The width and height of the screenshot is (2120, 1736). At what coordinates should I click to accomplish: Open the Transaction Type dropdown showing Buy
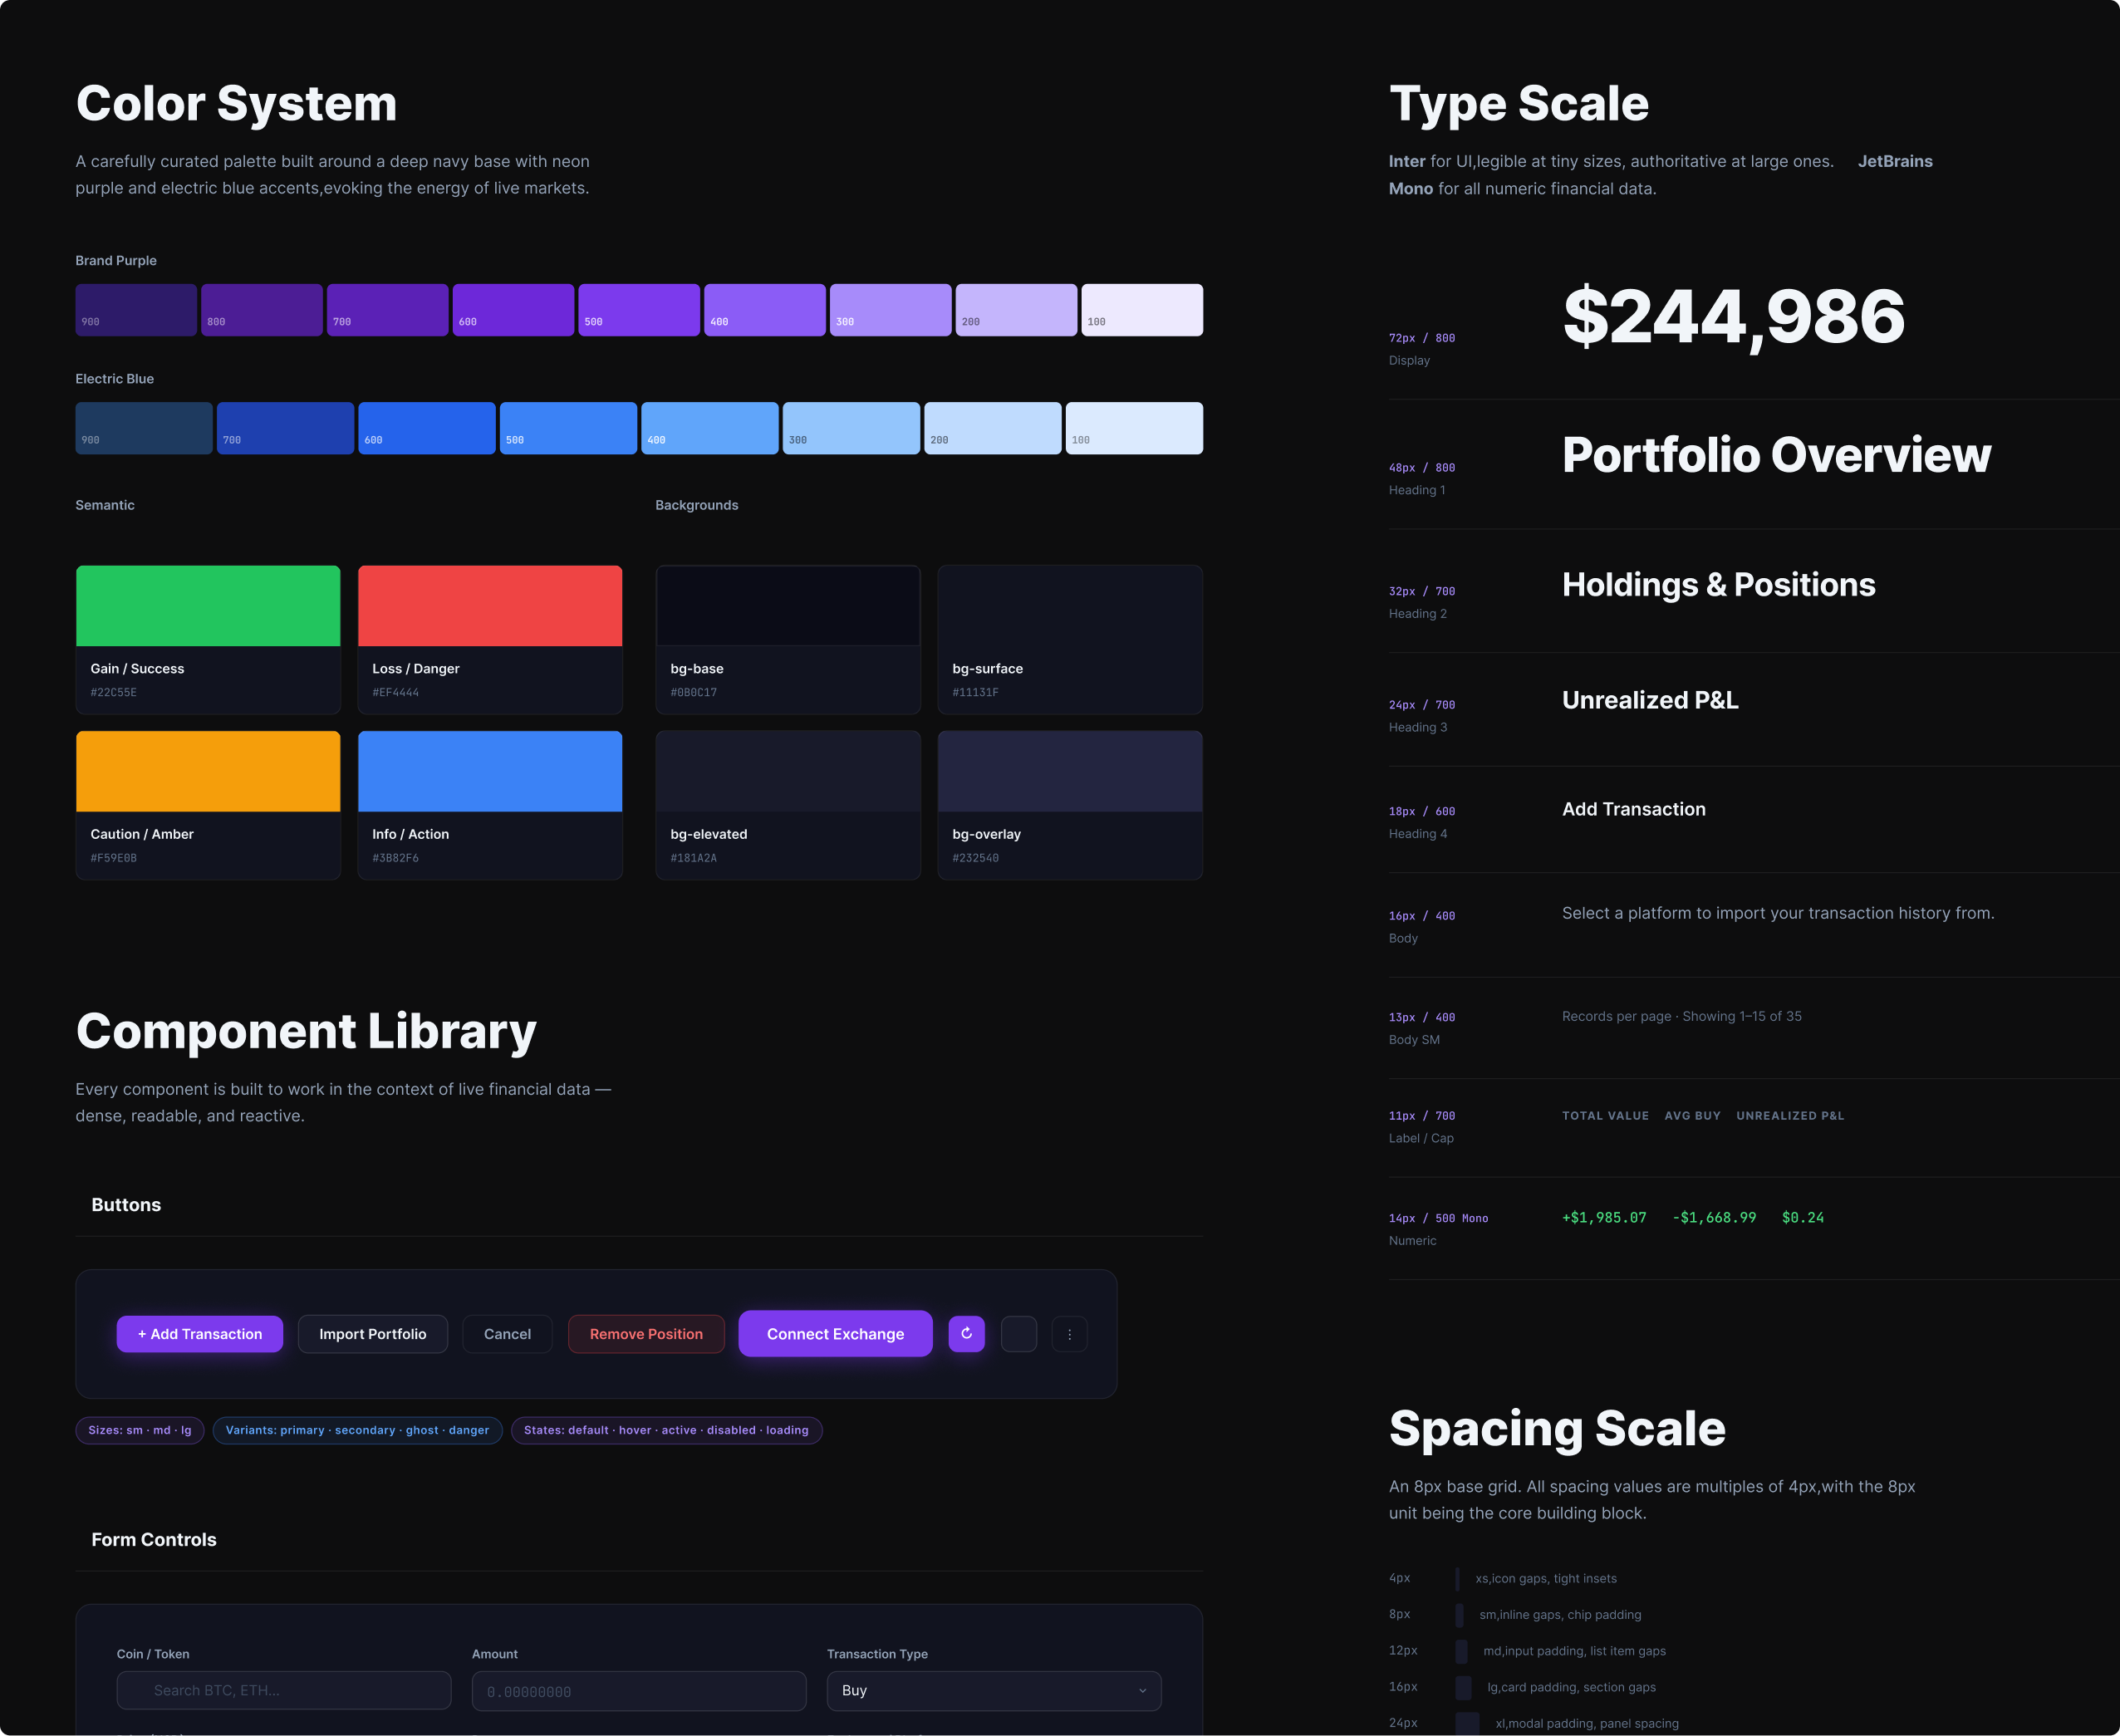[x=994, y=1690]
